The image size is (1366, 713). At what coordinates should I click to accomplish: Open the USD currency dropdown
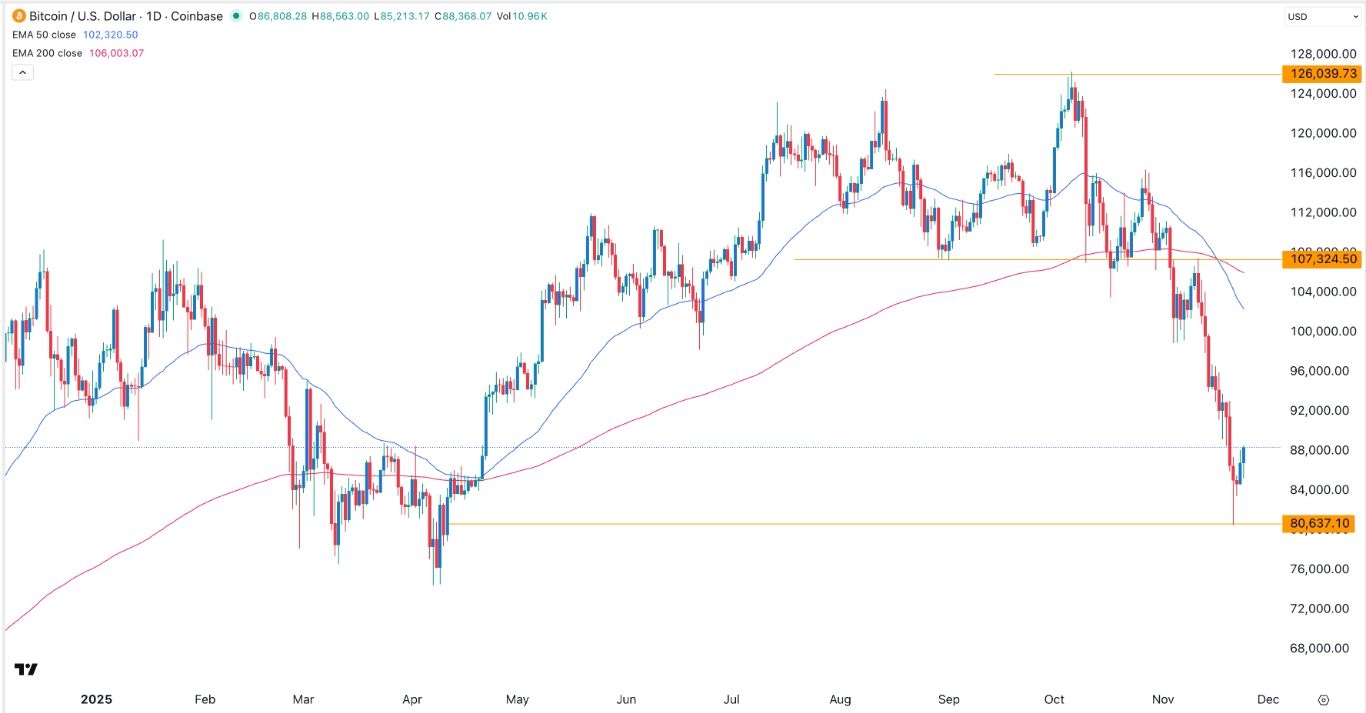tap(1320, 16)
